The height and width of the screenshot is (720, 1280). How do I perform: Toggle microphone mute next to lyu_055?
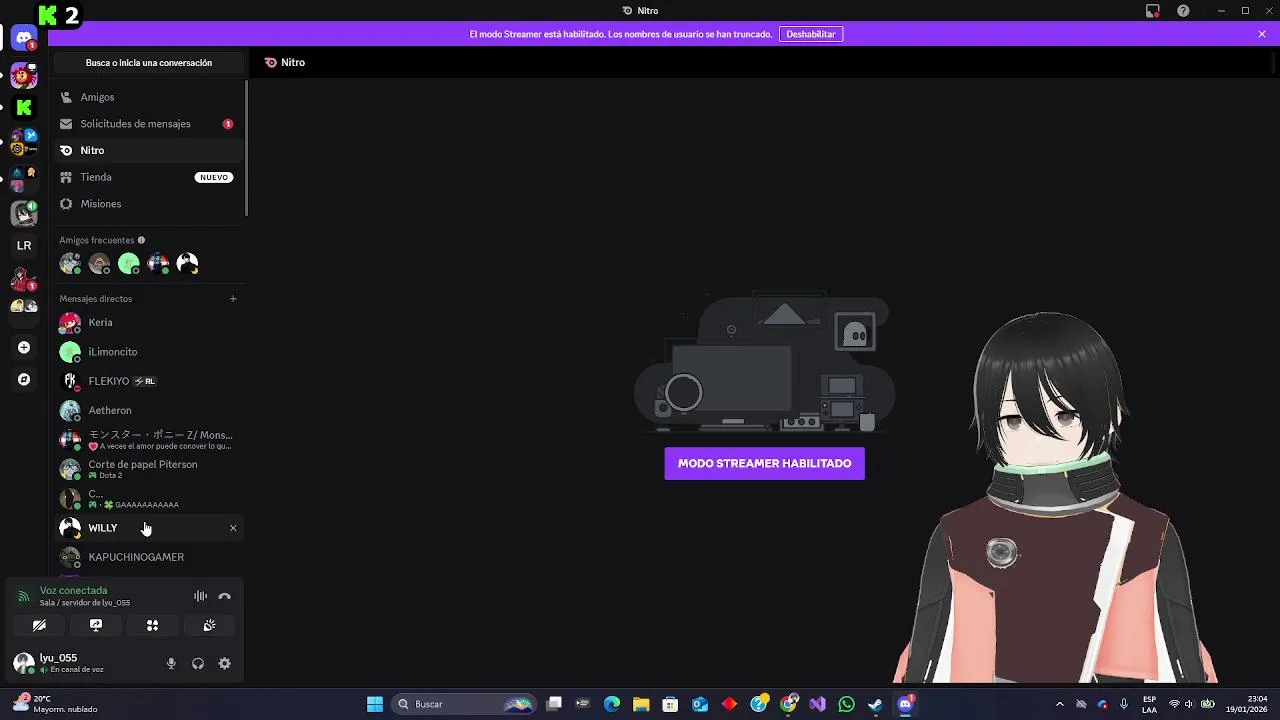[171, 663]
